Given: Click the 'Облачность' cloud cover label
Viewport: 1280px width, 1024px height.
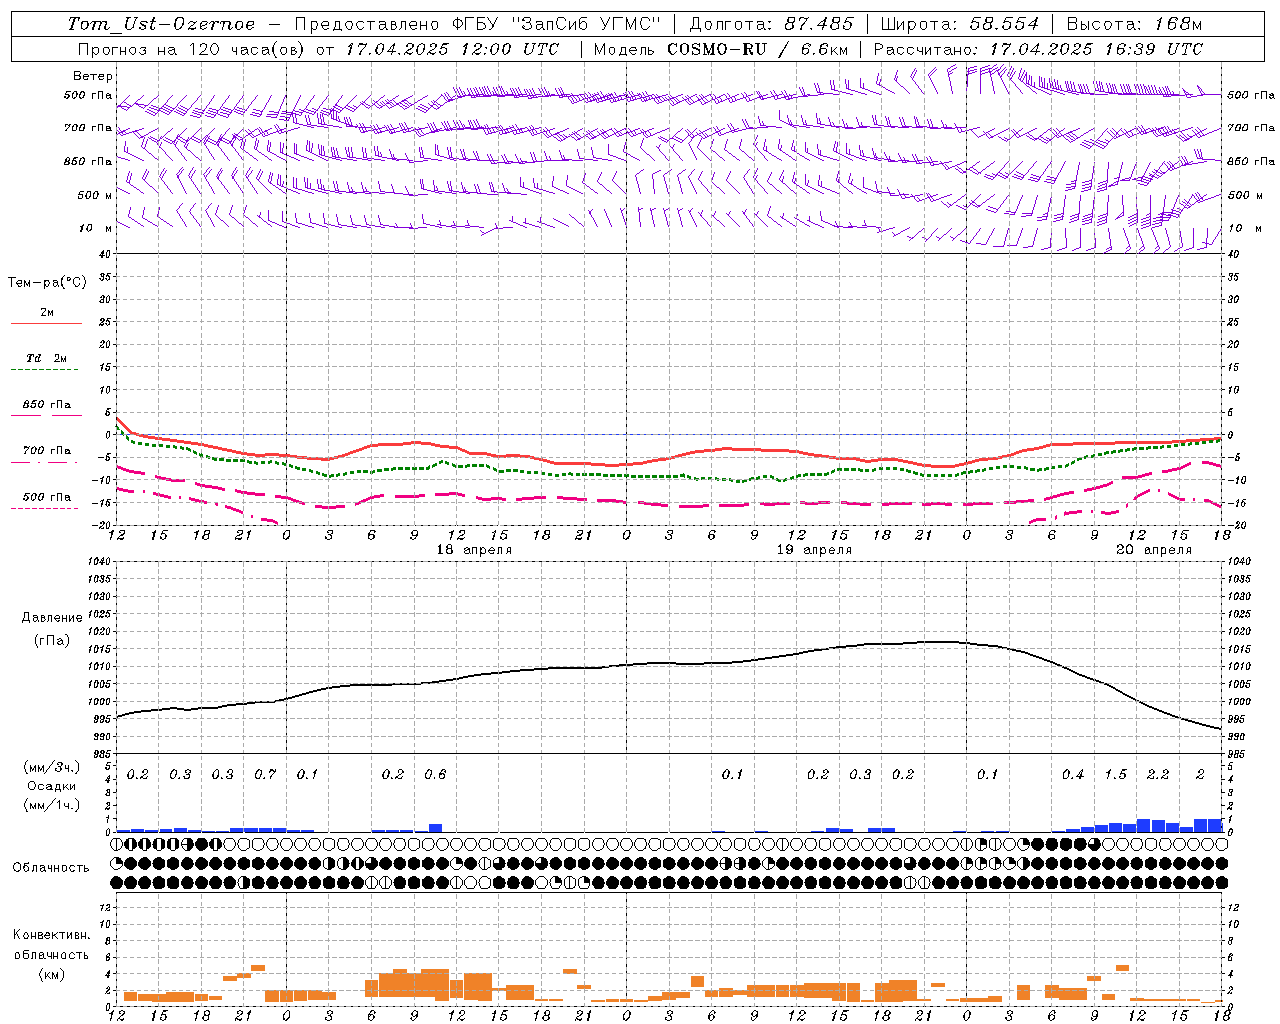Looking at the screenshot, I should coord(51,867).
